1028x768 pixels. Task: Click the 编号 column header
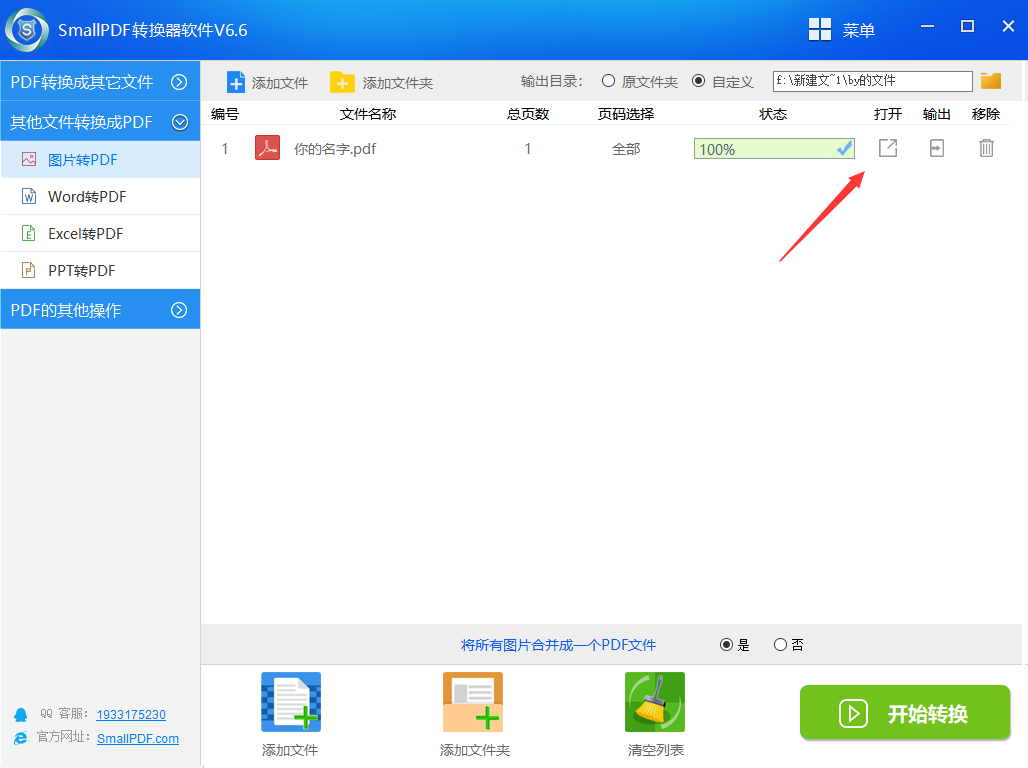pyautogui.click(x=225, y=114)
